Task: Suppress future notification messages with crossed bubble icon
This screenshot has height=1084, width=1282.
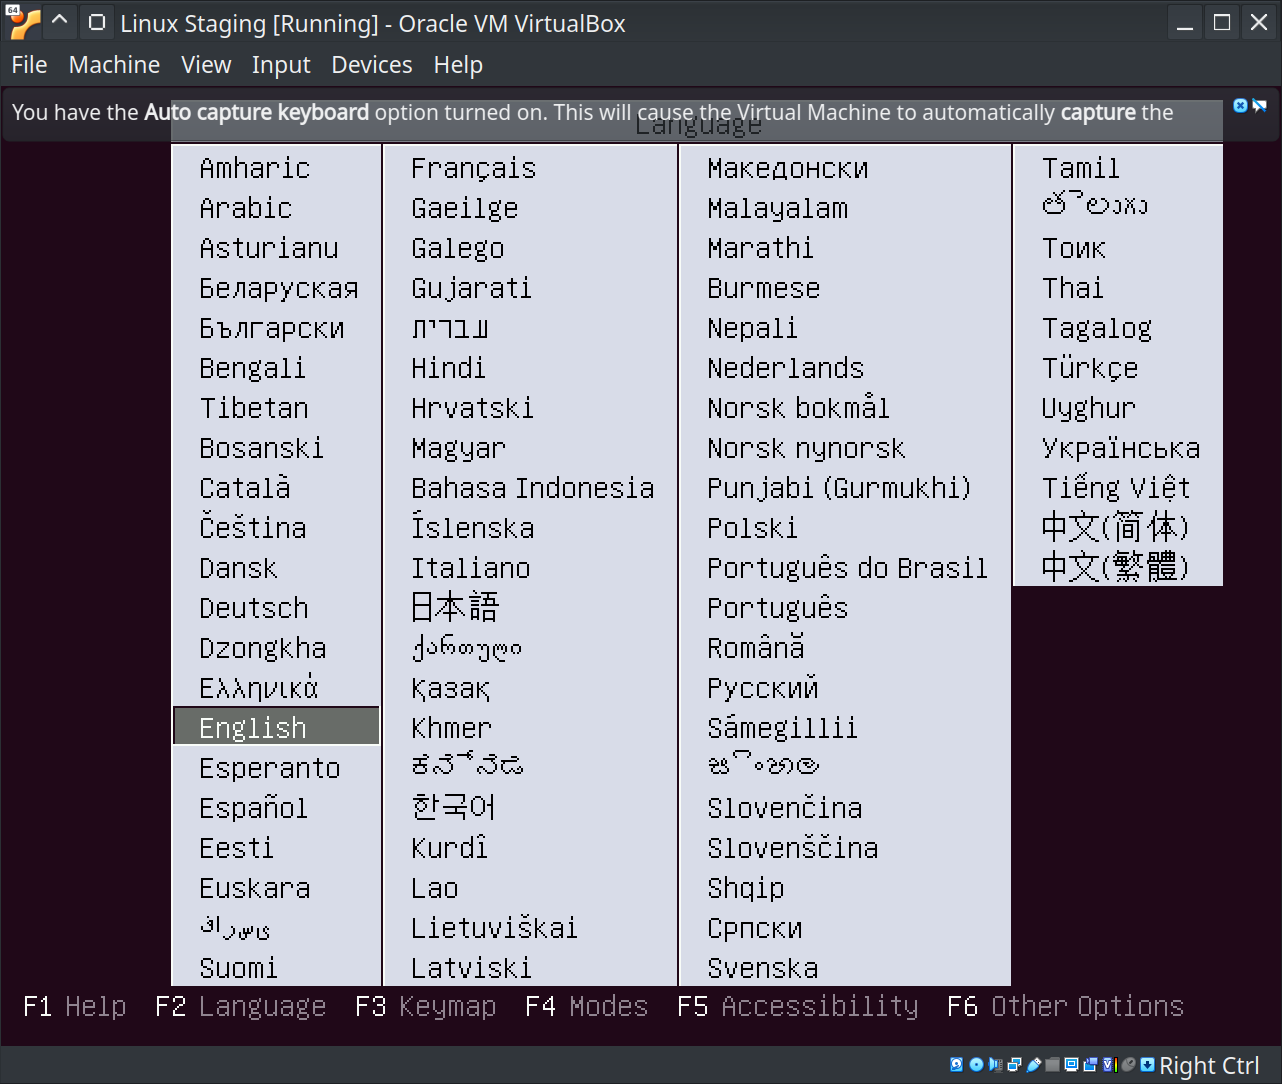Action: click(x=1259, y=106)
